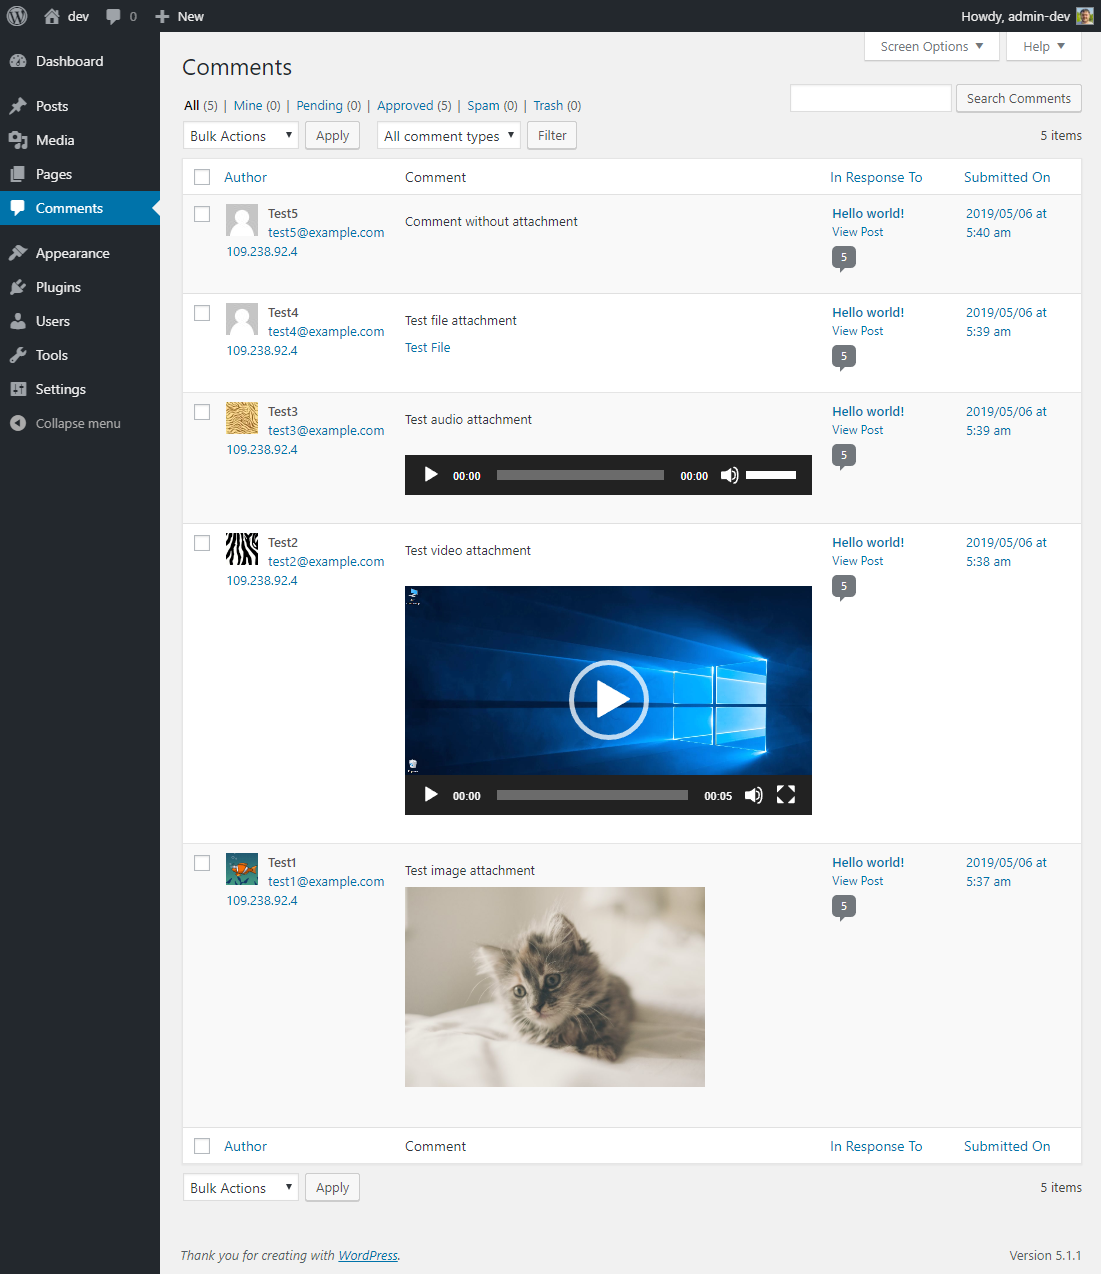
Task: Click the comments bubble icon in admin bar
Action: [114, 16]
